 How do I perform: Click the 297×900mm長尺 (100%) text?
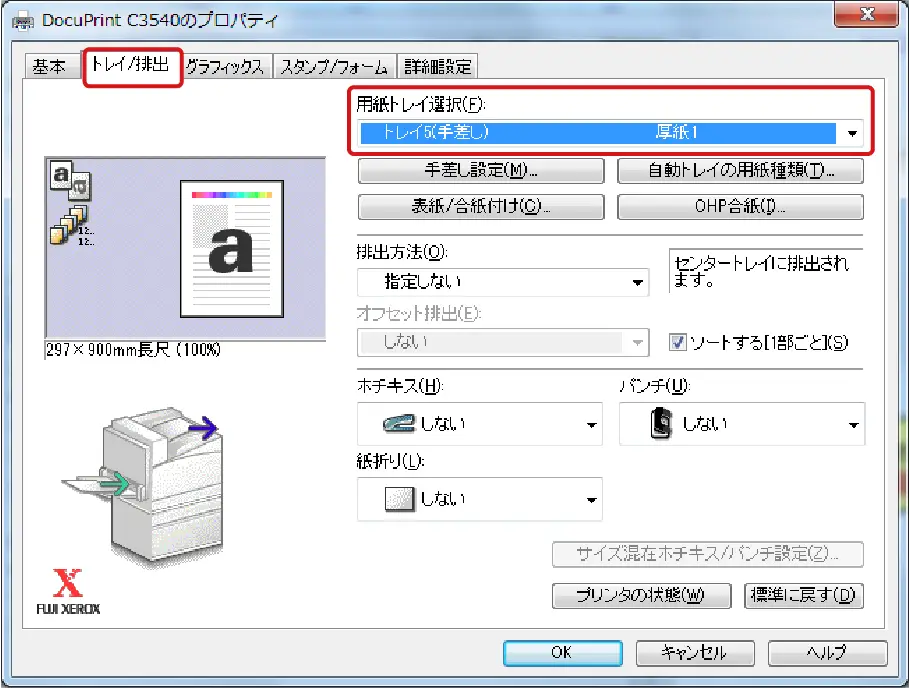[x=133, y=350]
